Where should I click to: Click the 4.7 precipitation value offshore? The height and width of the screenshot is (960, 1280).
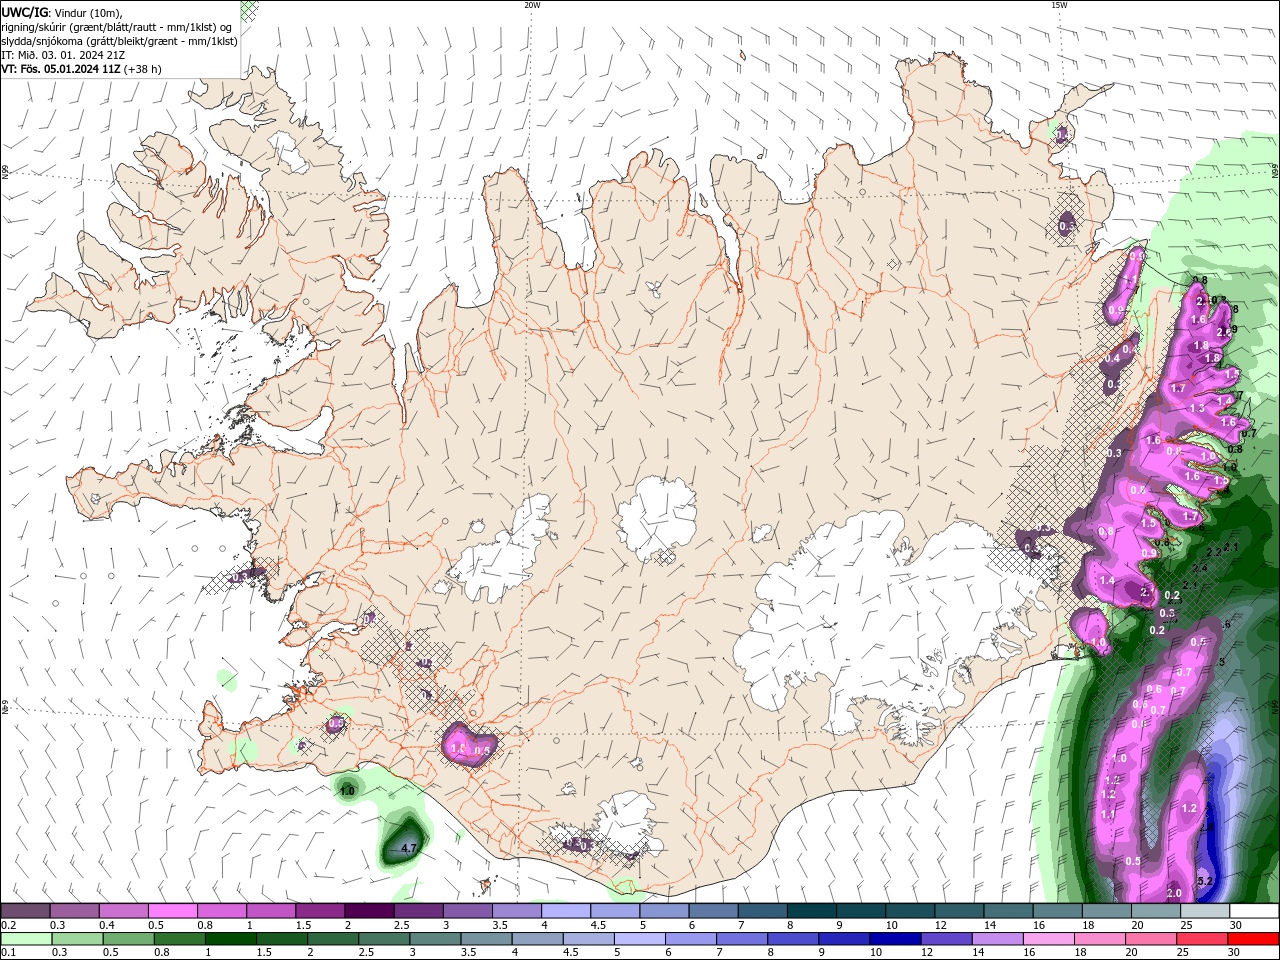408,848
